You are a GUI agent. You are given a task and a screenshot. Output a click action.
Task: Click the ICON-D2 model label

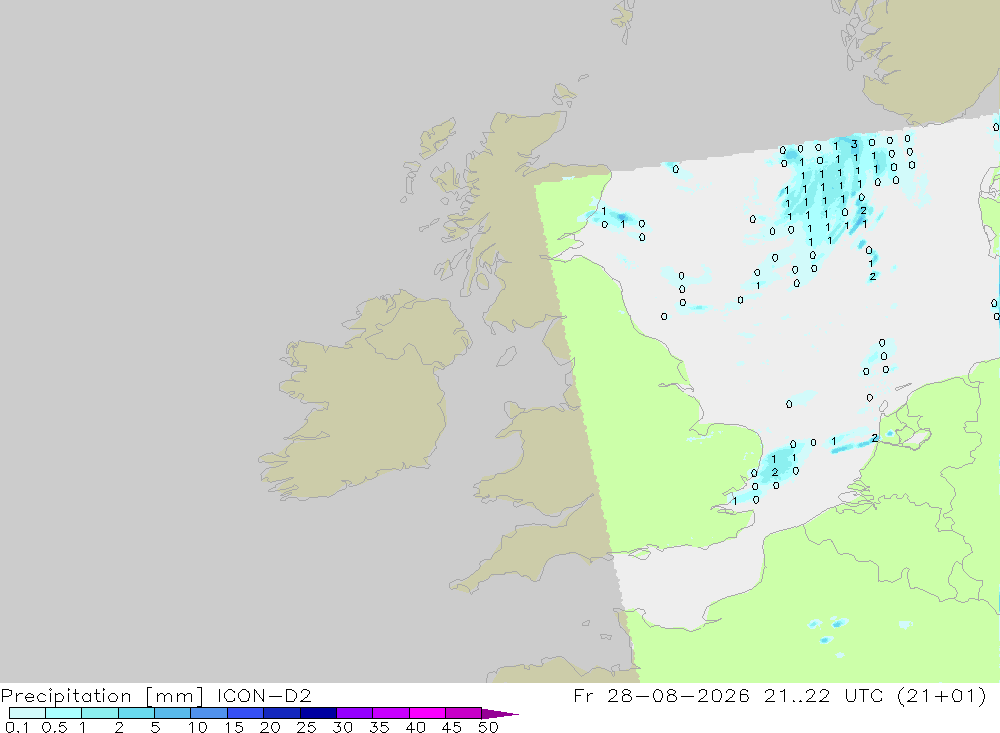[x=264, y=695]
